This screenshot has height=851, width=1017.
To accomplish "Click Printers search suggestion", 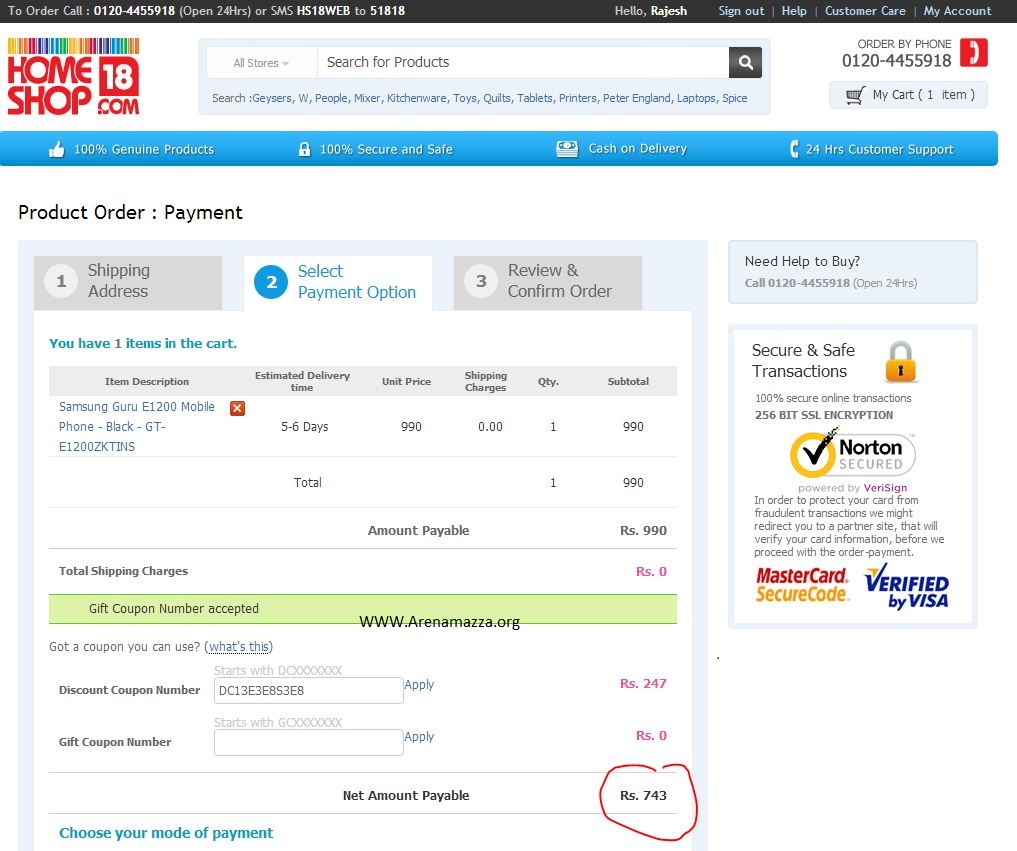I will [x=578, y=99].
